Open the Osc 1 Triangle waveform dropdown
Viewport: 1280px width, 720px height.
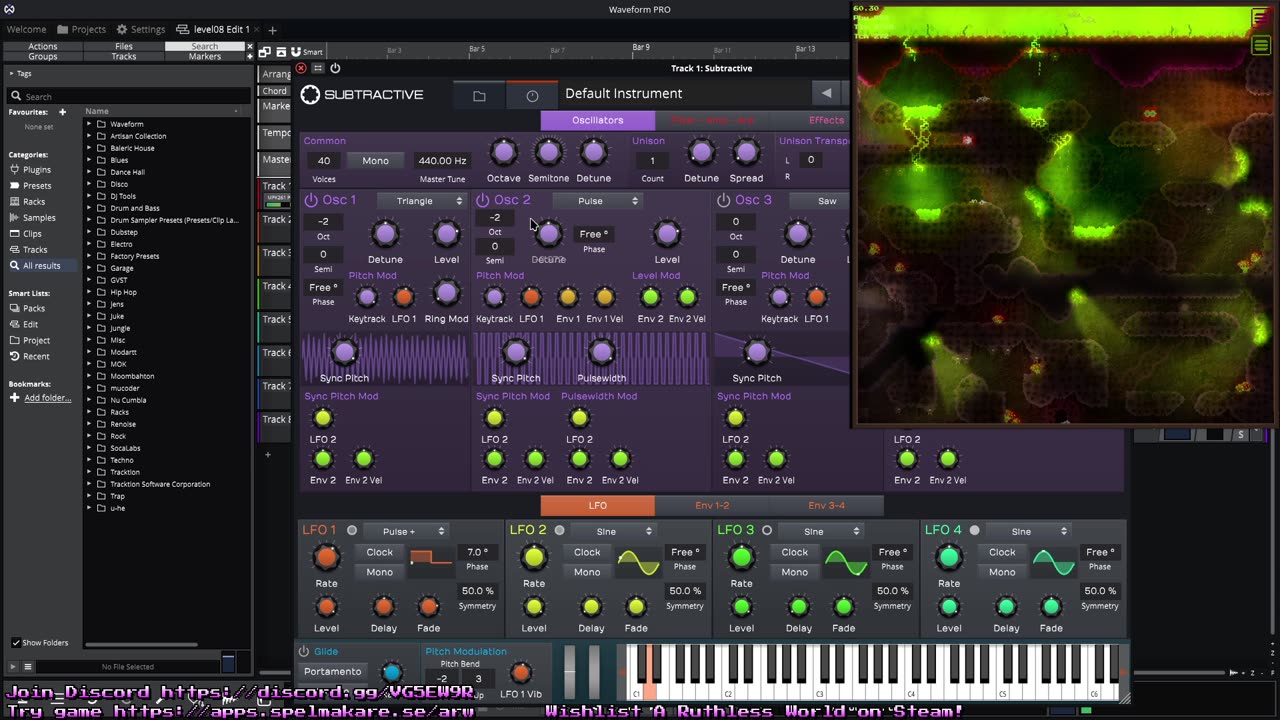click(x=422, y=201)
